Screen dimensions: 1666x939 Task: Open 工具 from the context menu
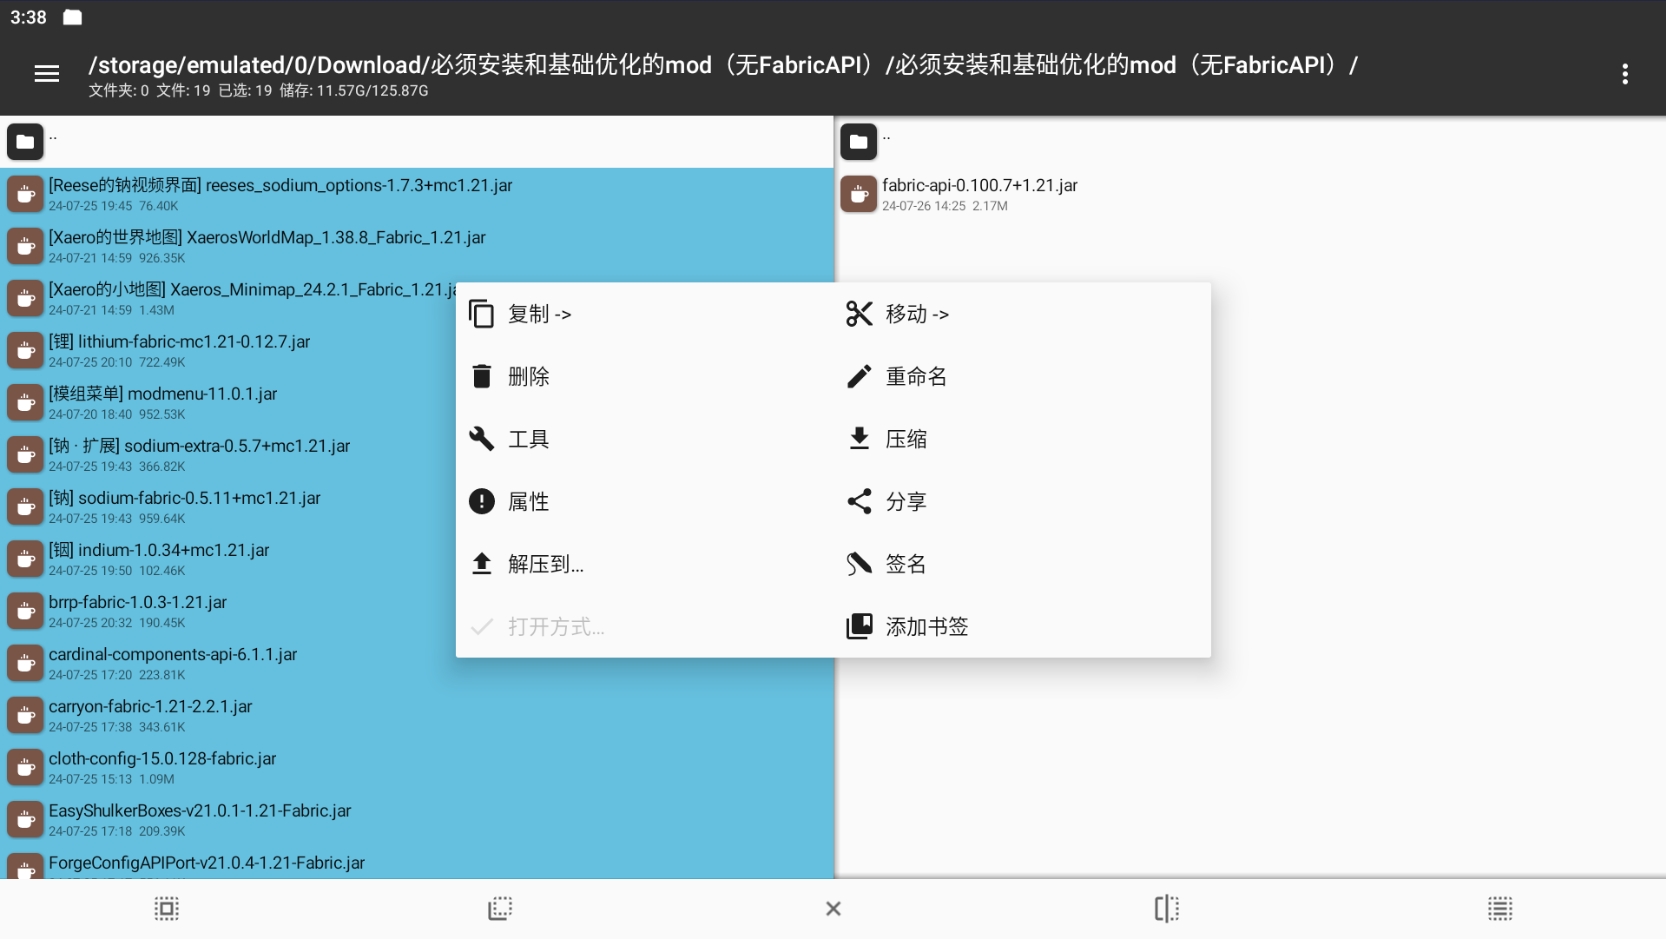(x=644, y=439)
